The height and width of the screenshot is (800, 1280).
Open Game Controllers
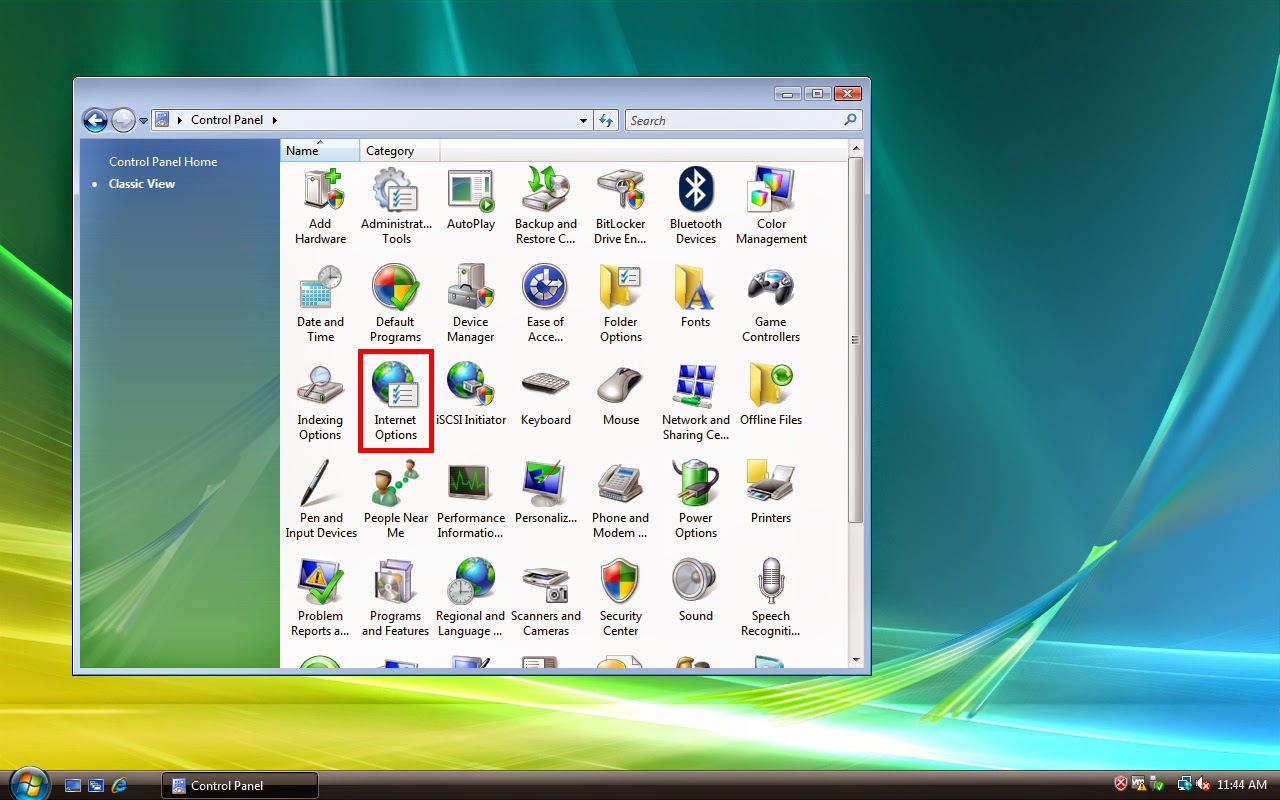pyautogui.click(x=771, y=305)
